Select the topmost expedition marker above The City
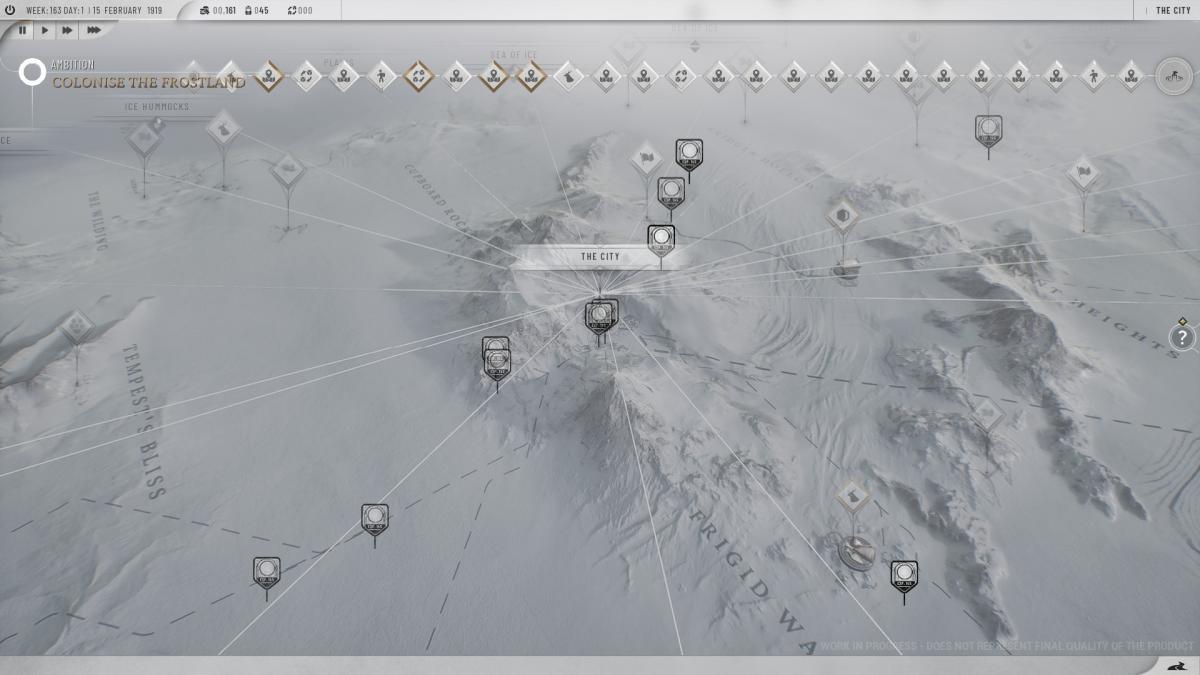 (x=689, y=156)
